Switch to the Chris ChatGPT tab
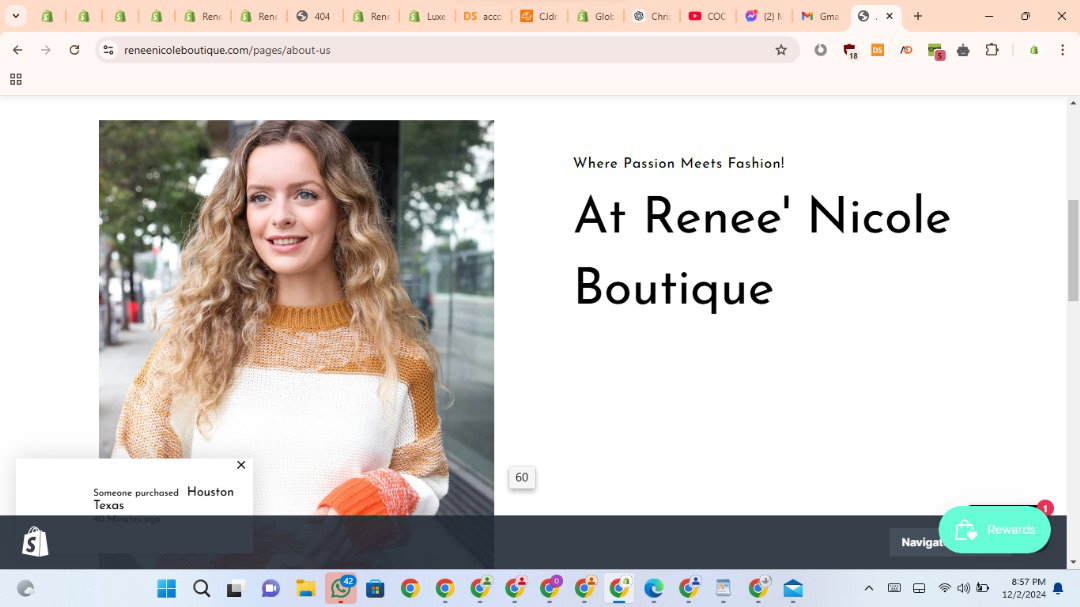 click(652, 16)
